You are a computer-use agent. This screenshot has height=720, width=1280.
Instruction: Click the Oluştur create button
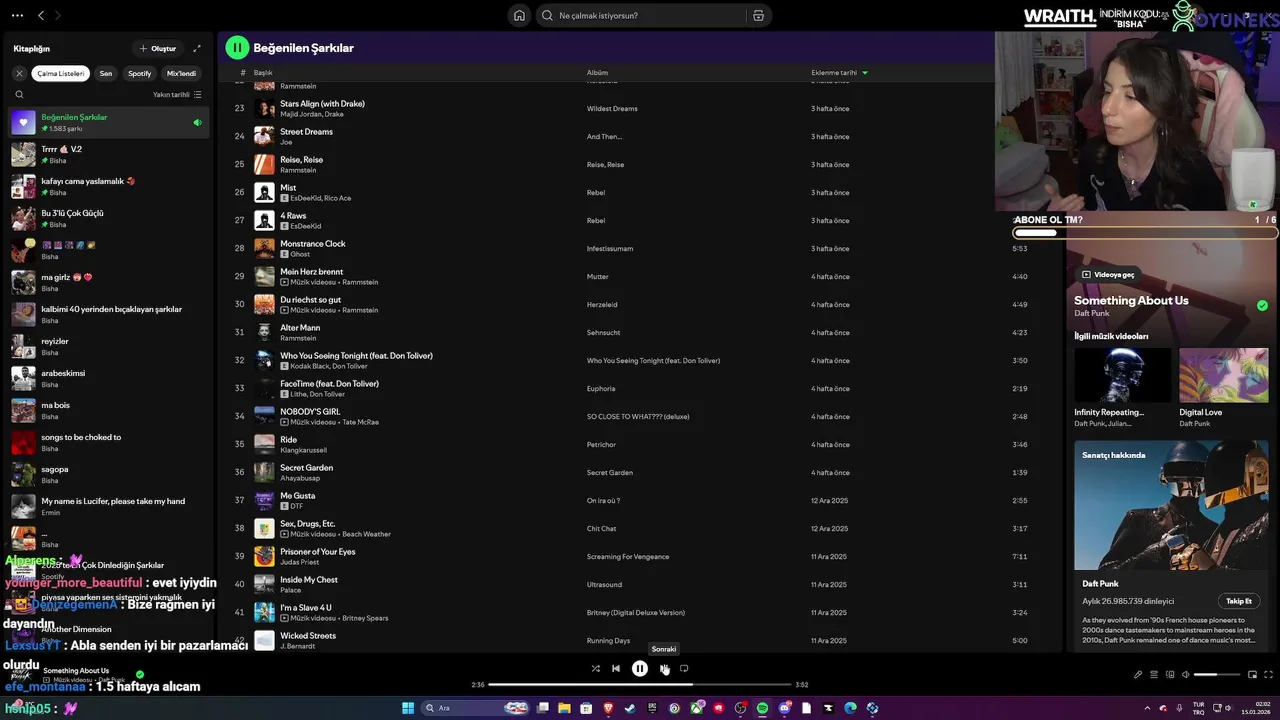pyautogui.click(x=158, y=48)
